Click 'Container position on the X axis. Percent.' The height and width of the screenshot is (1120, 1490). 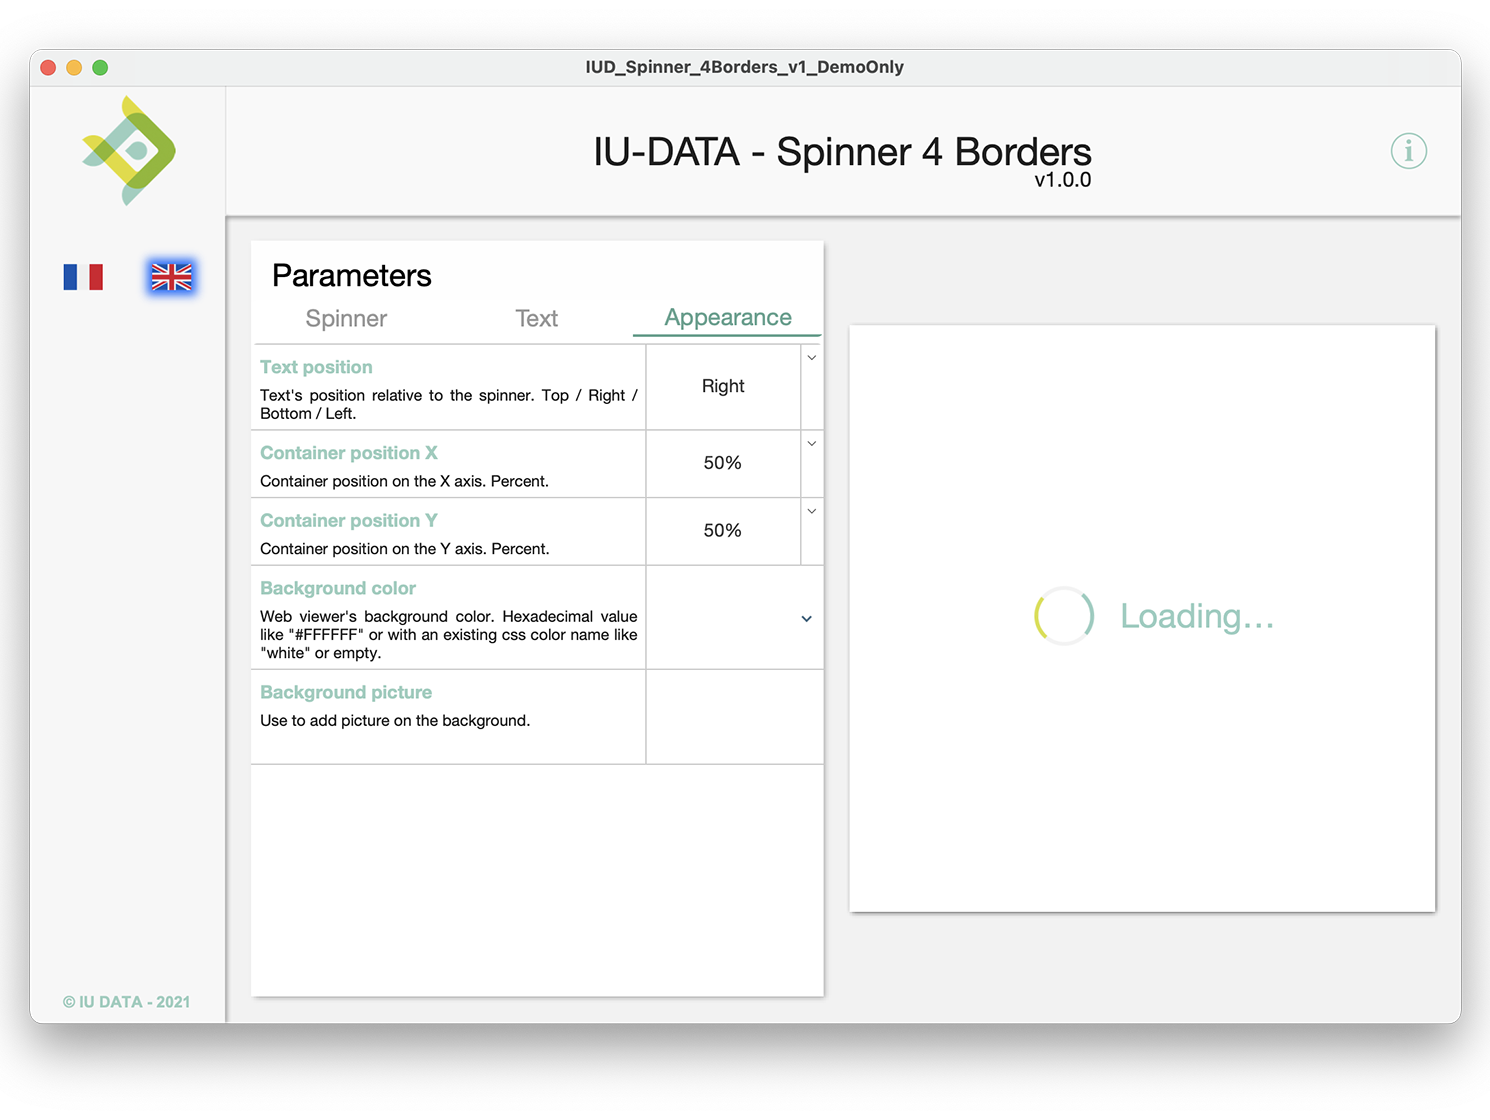(x=404, y=481)
